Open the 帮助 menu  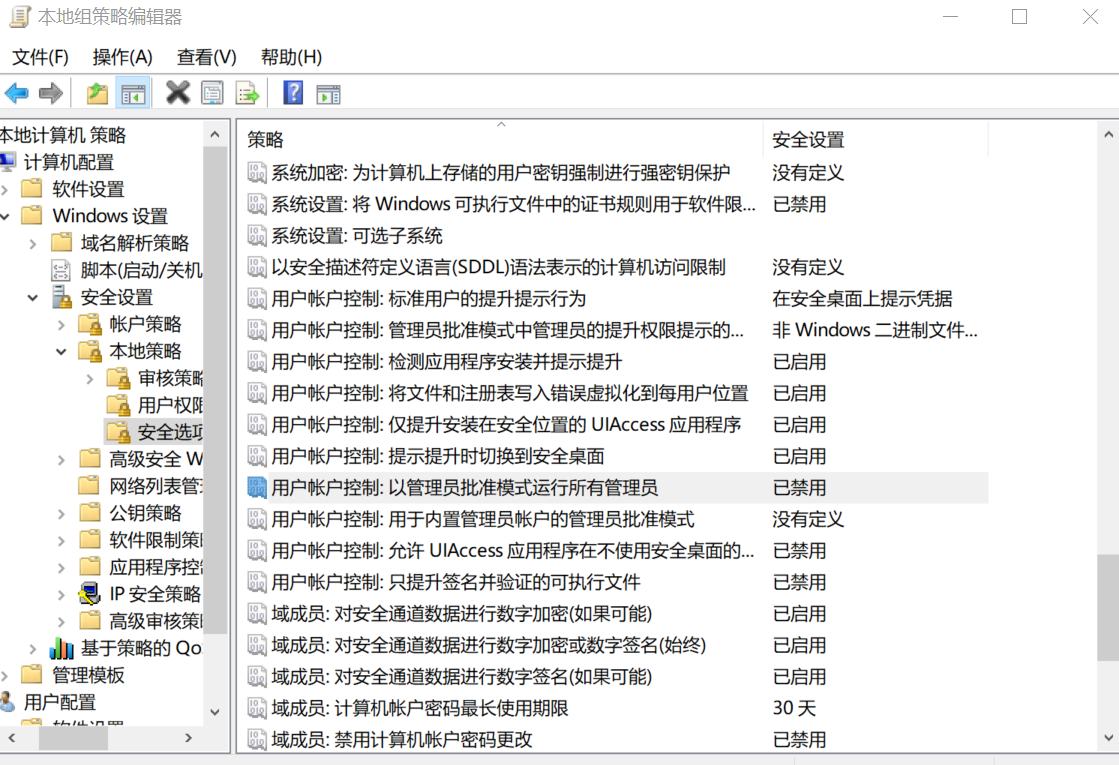290,57
